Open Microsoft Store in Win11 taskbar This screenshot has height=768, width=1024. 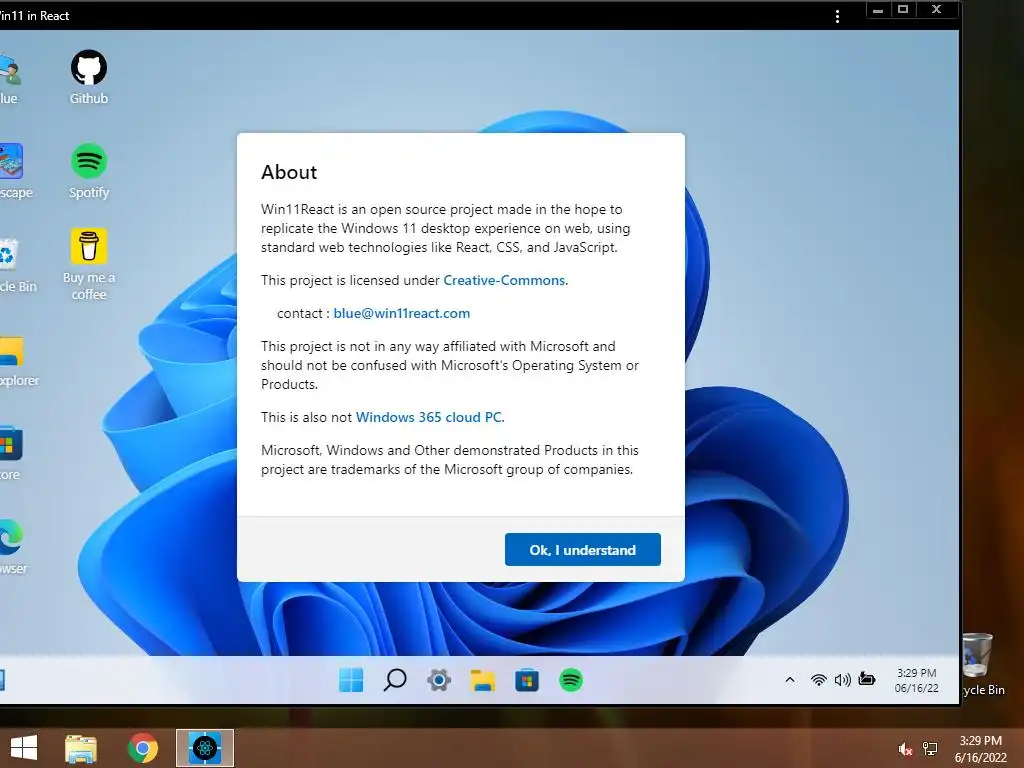pos(526,680)
